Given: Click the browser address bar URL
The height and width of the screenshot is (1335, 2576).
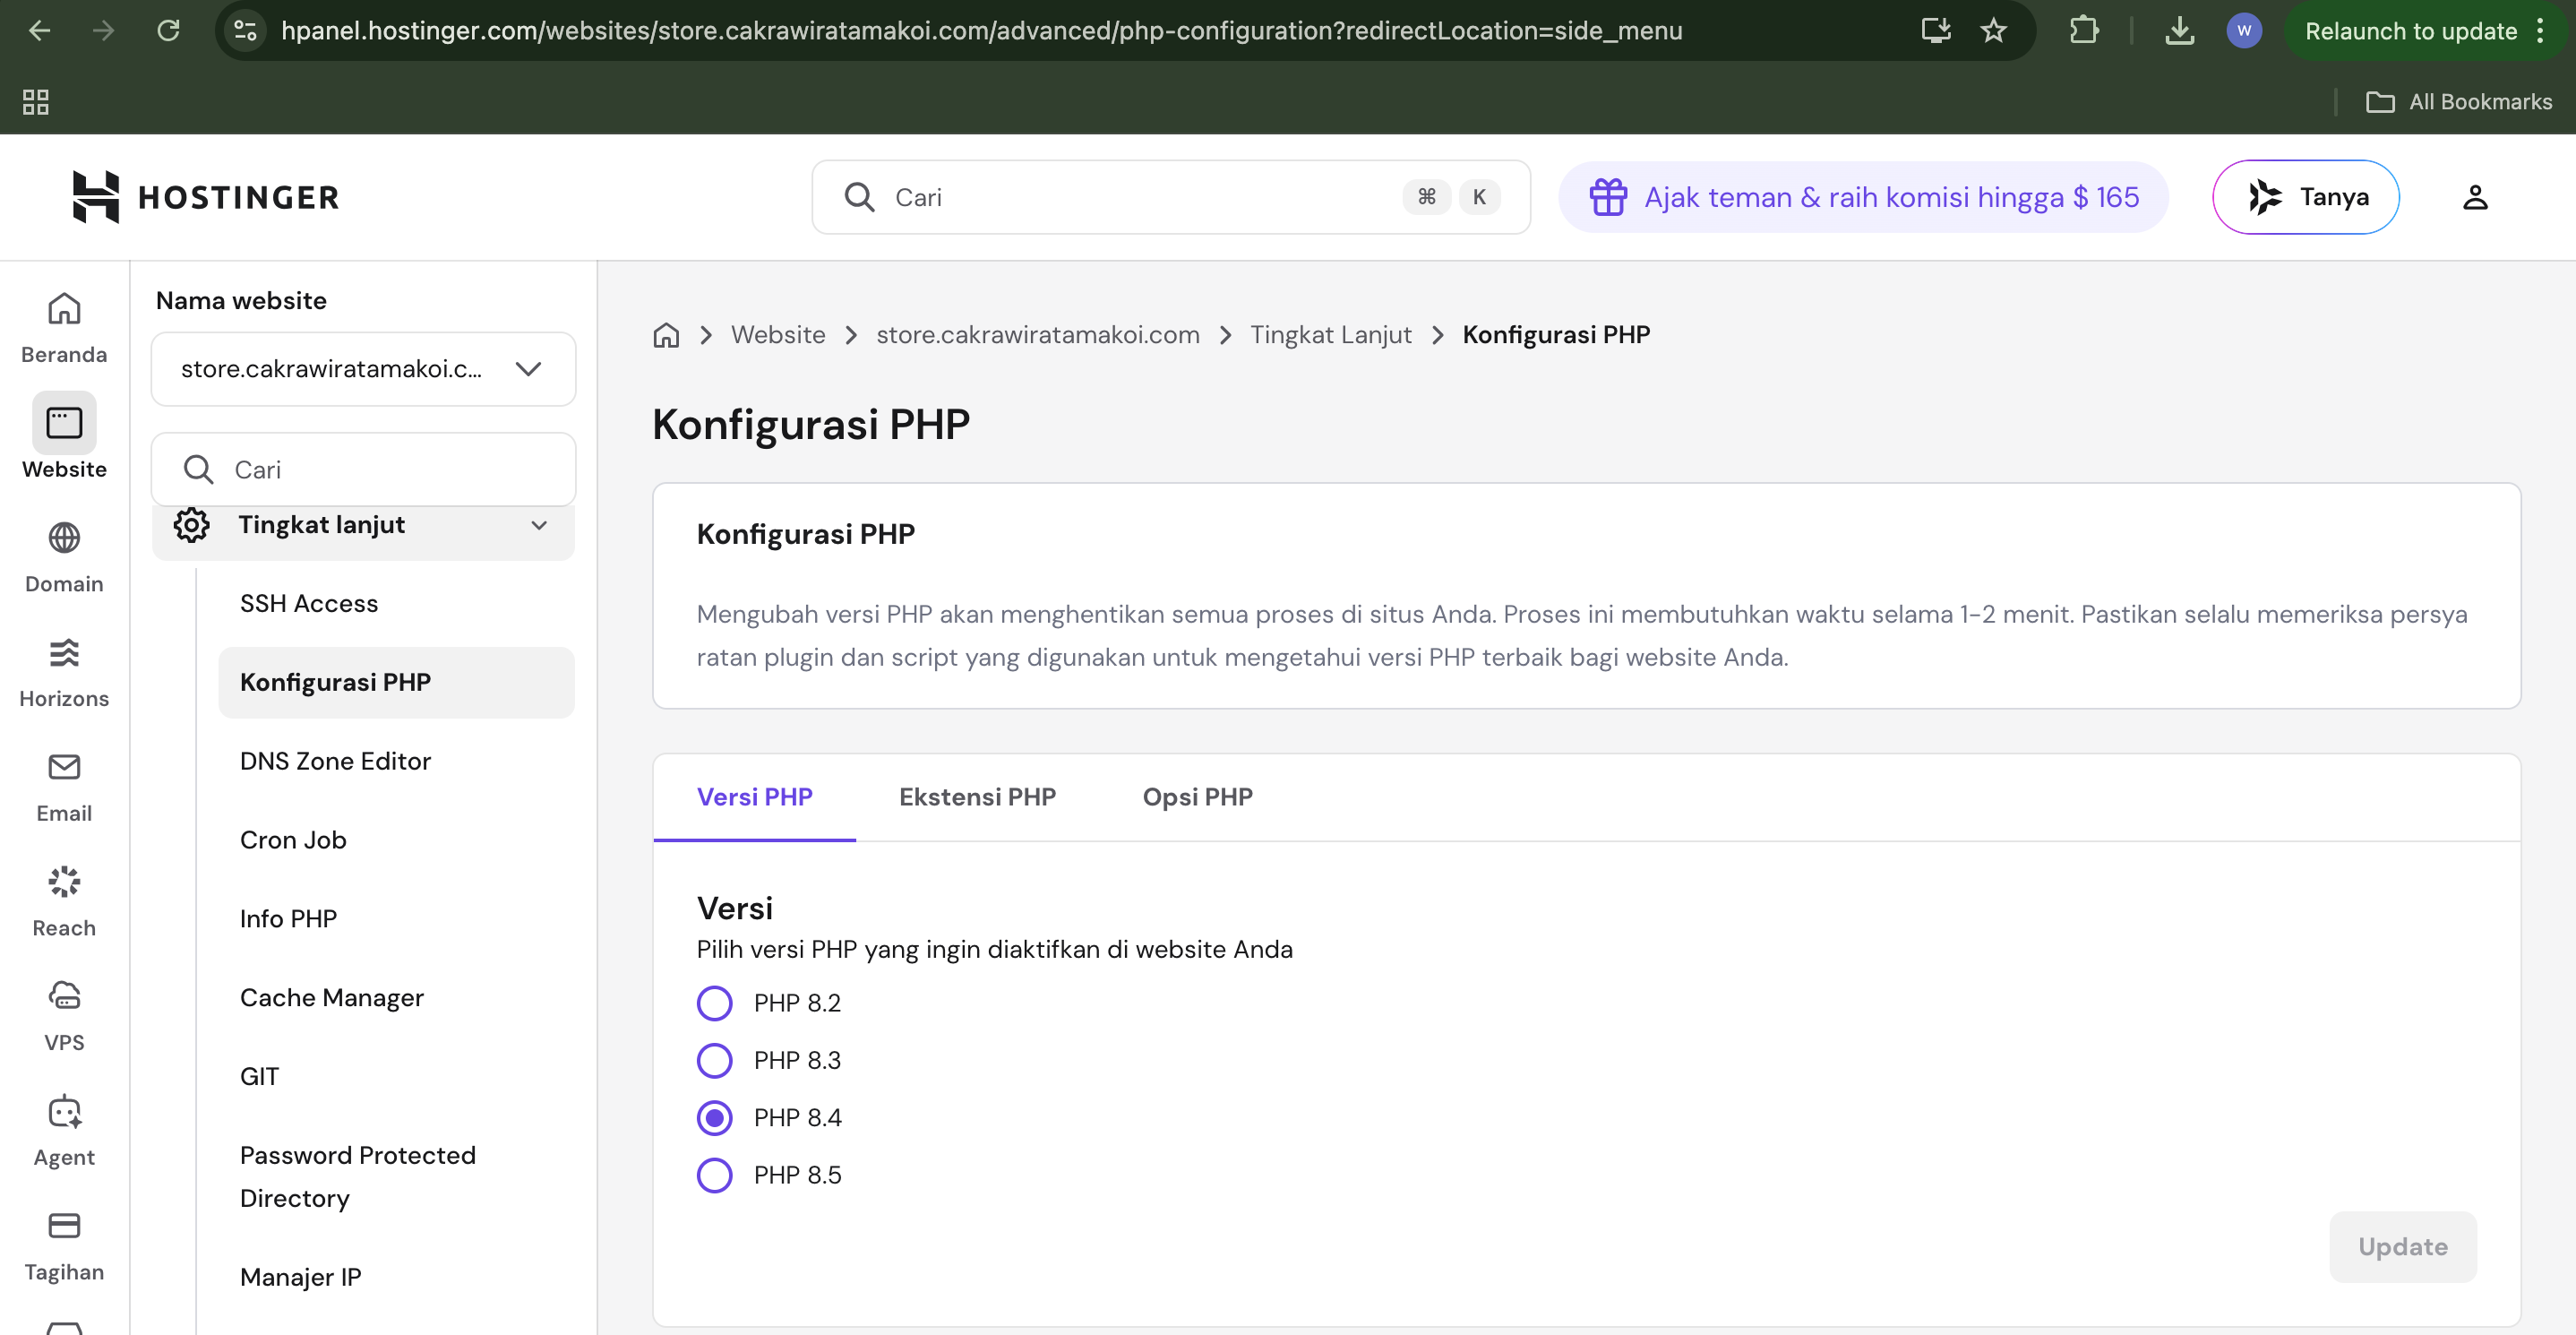Looking at the screenshot, I should (981, 31).
